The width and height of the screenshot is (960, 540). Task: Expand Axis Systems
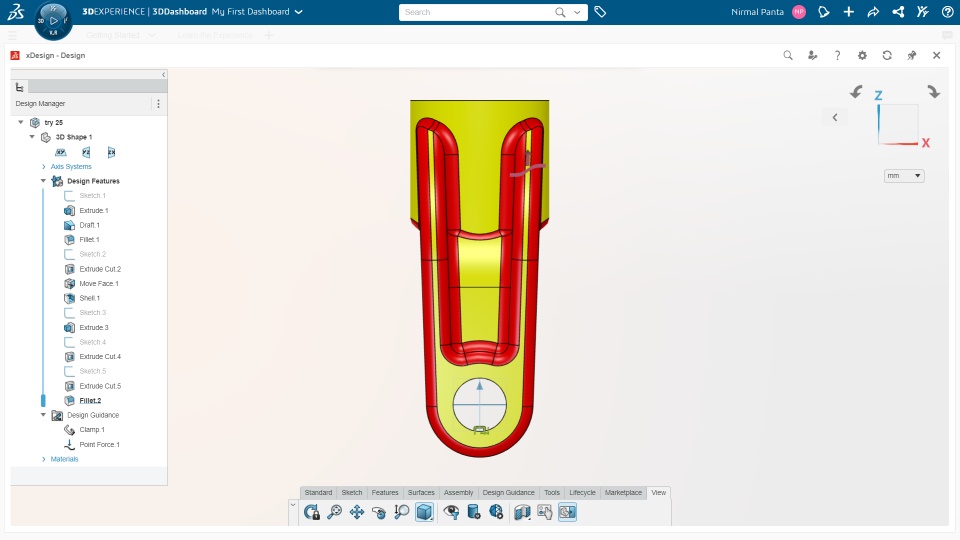tap(43, 167)
